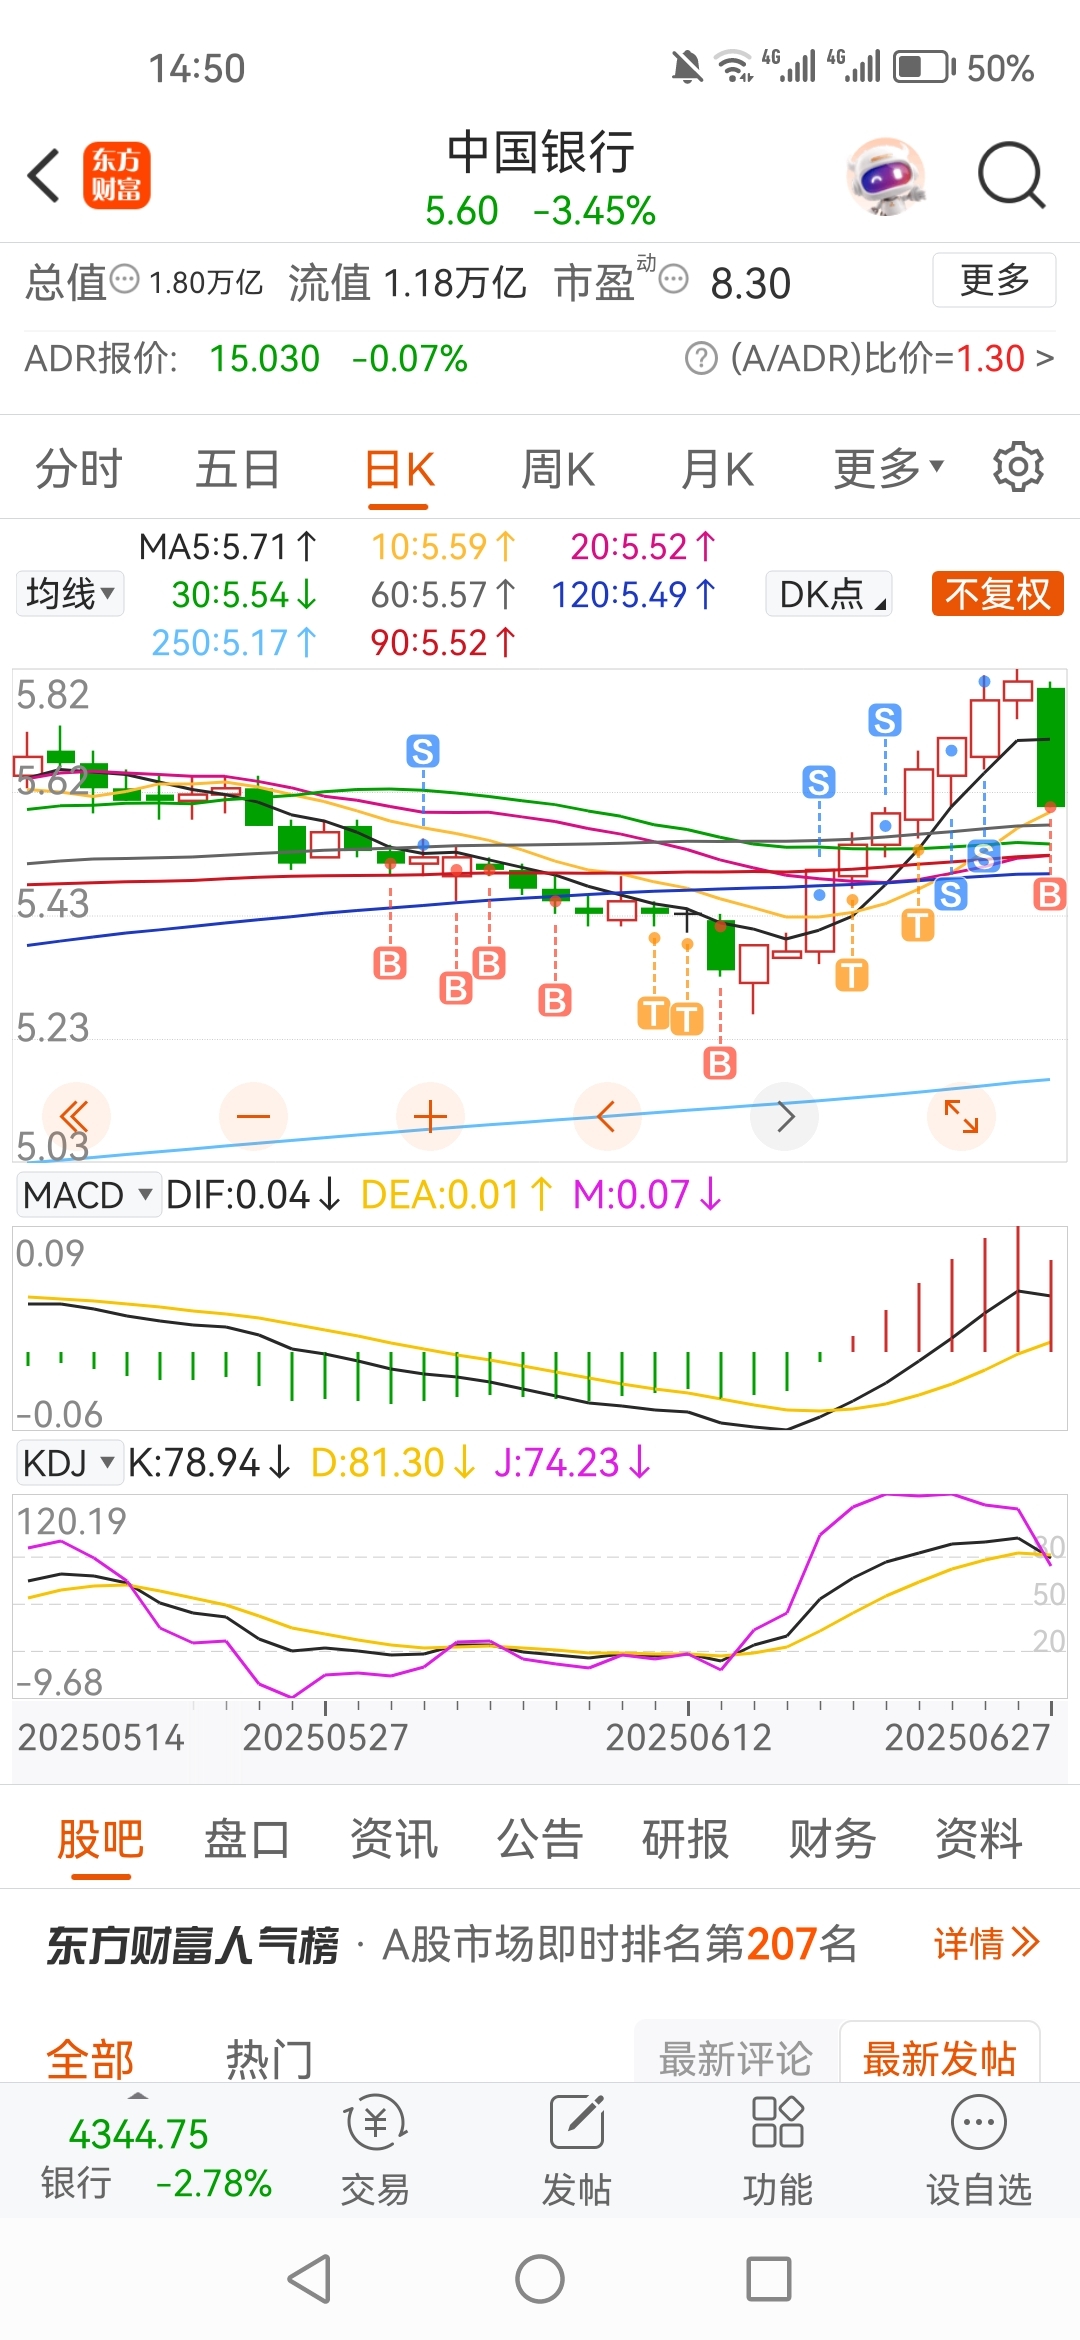Switch to 五日 chart tab

point(238,469)
